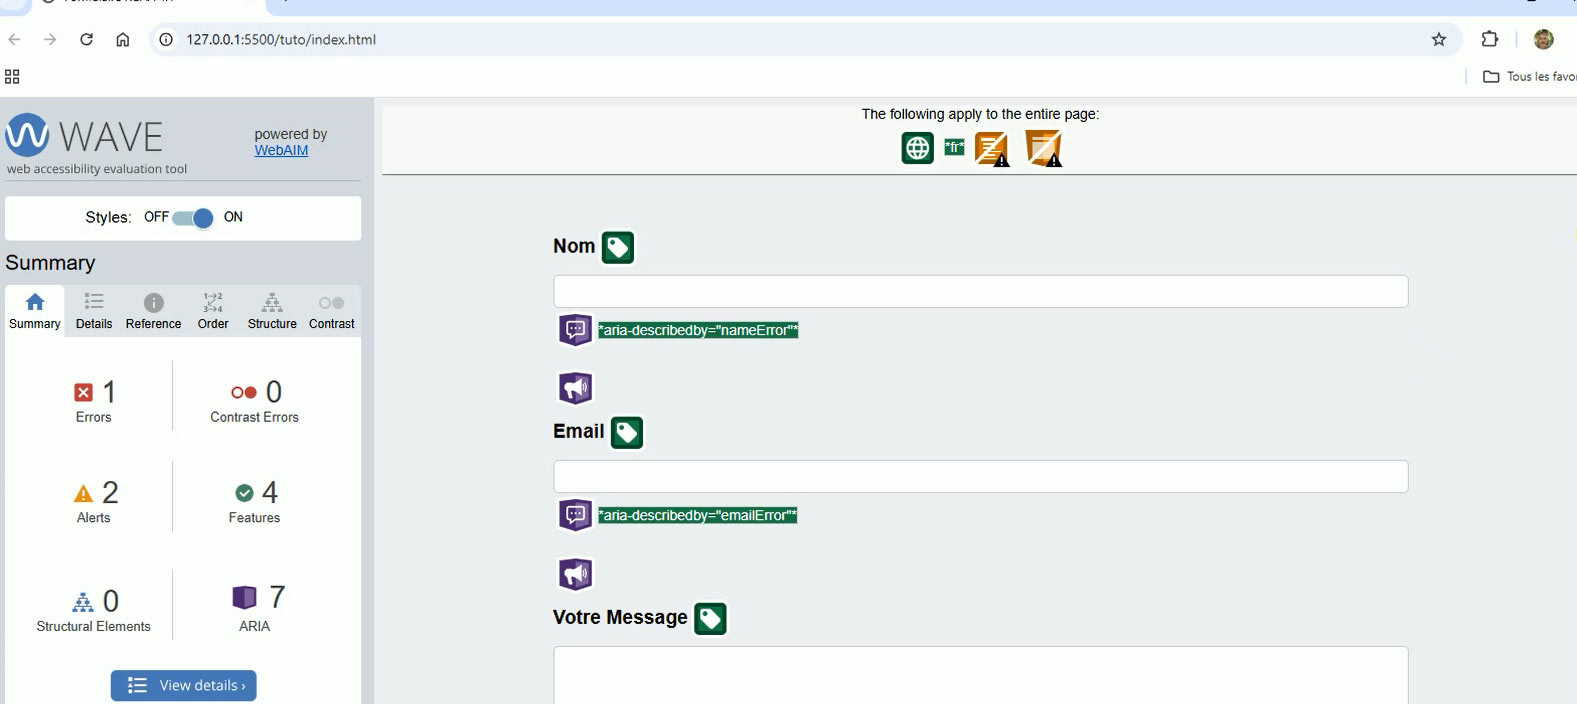Click the label icon beside Votre Message
This screenshot has width=1577, height=704.
tap(710, 619)
